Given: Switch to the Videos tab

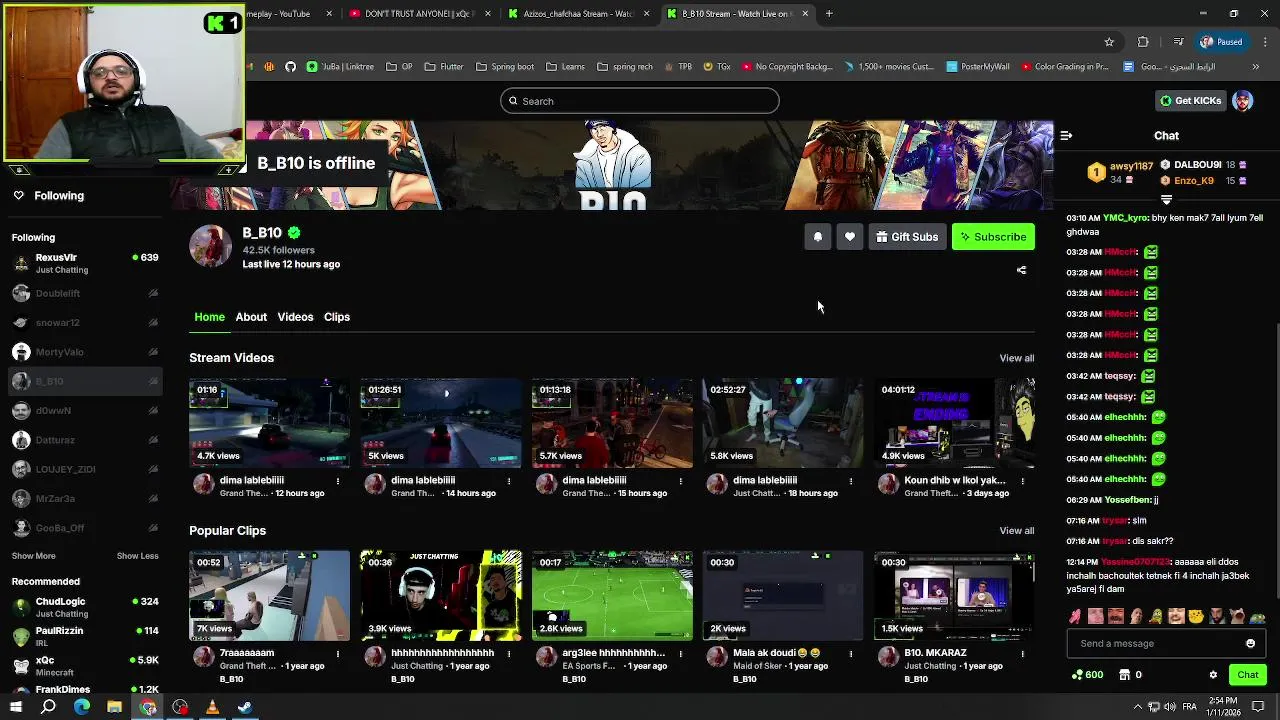Looking at the screenshot, I should pos(295,317).
